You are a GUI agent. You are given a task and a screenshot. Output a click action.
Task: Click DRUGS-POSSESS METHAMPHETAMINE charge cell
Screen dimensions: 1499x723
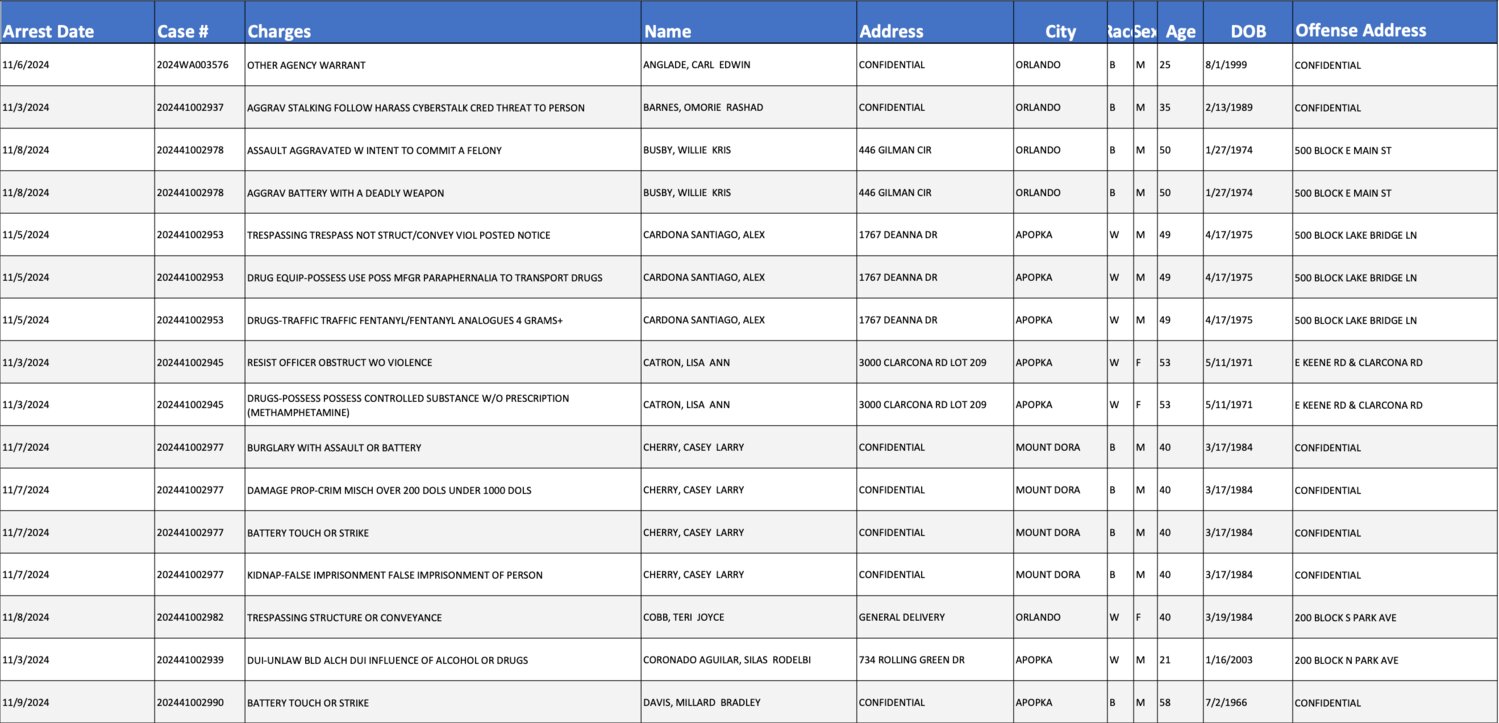442,405
